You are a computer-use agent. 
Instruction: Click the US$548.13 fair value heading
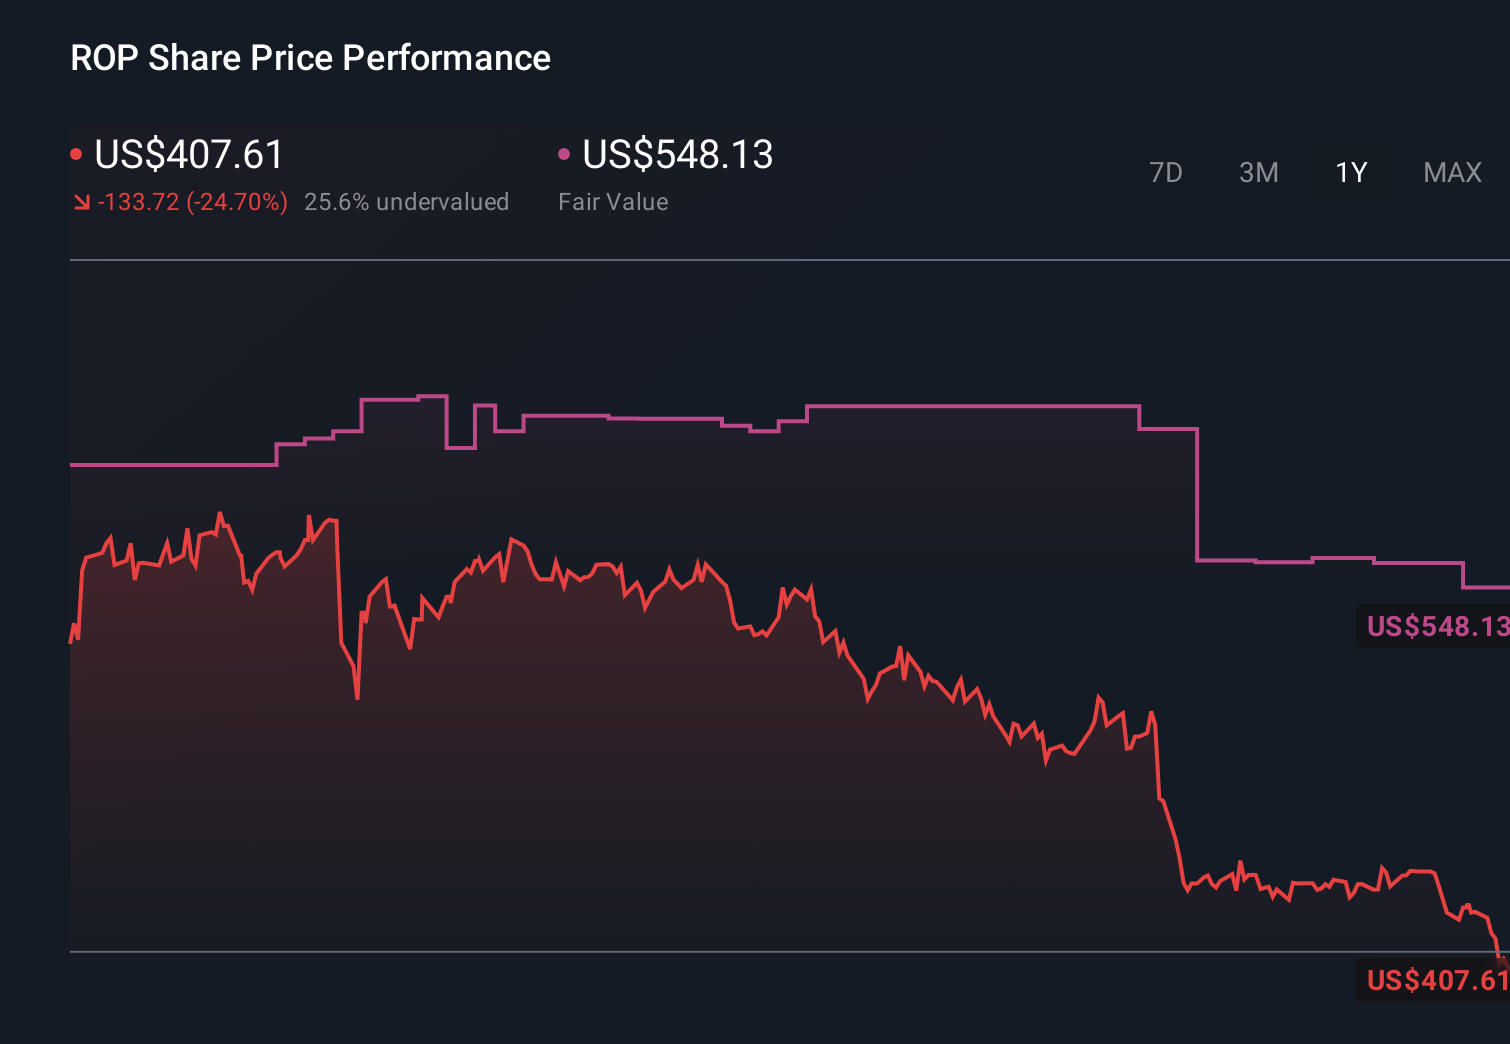[677, 155]
